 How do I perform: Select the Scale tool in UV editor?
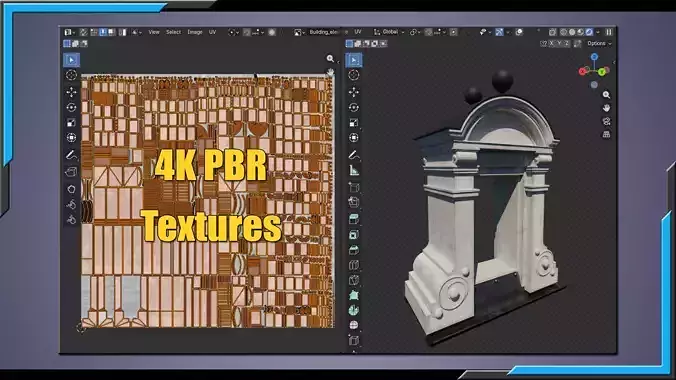pyautogui.click(x=71, y=123)
